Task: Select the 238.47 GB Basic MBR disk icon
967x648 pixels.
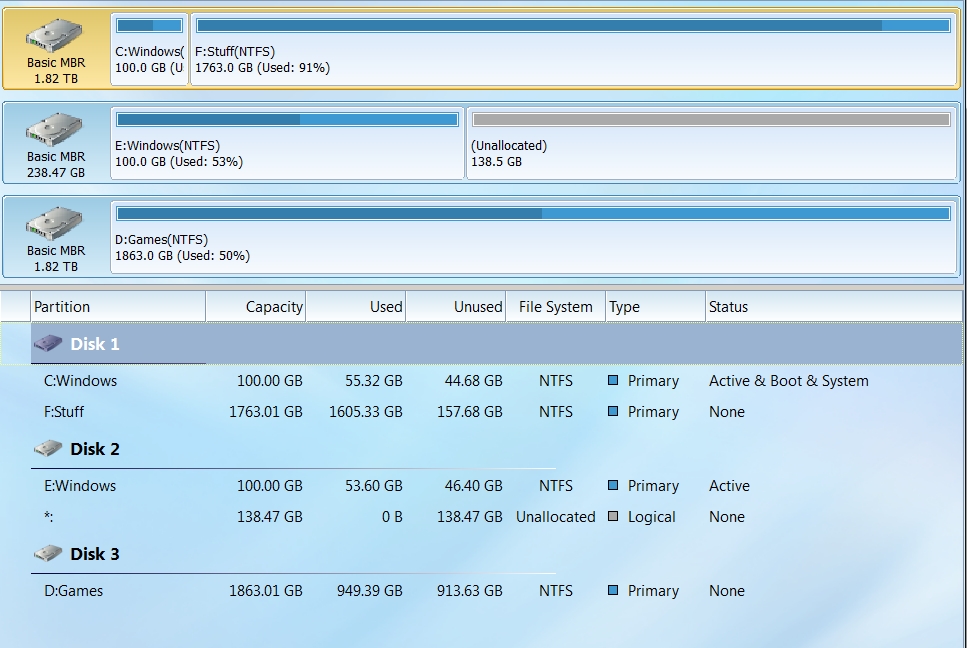Action: 54,129
